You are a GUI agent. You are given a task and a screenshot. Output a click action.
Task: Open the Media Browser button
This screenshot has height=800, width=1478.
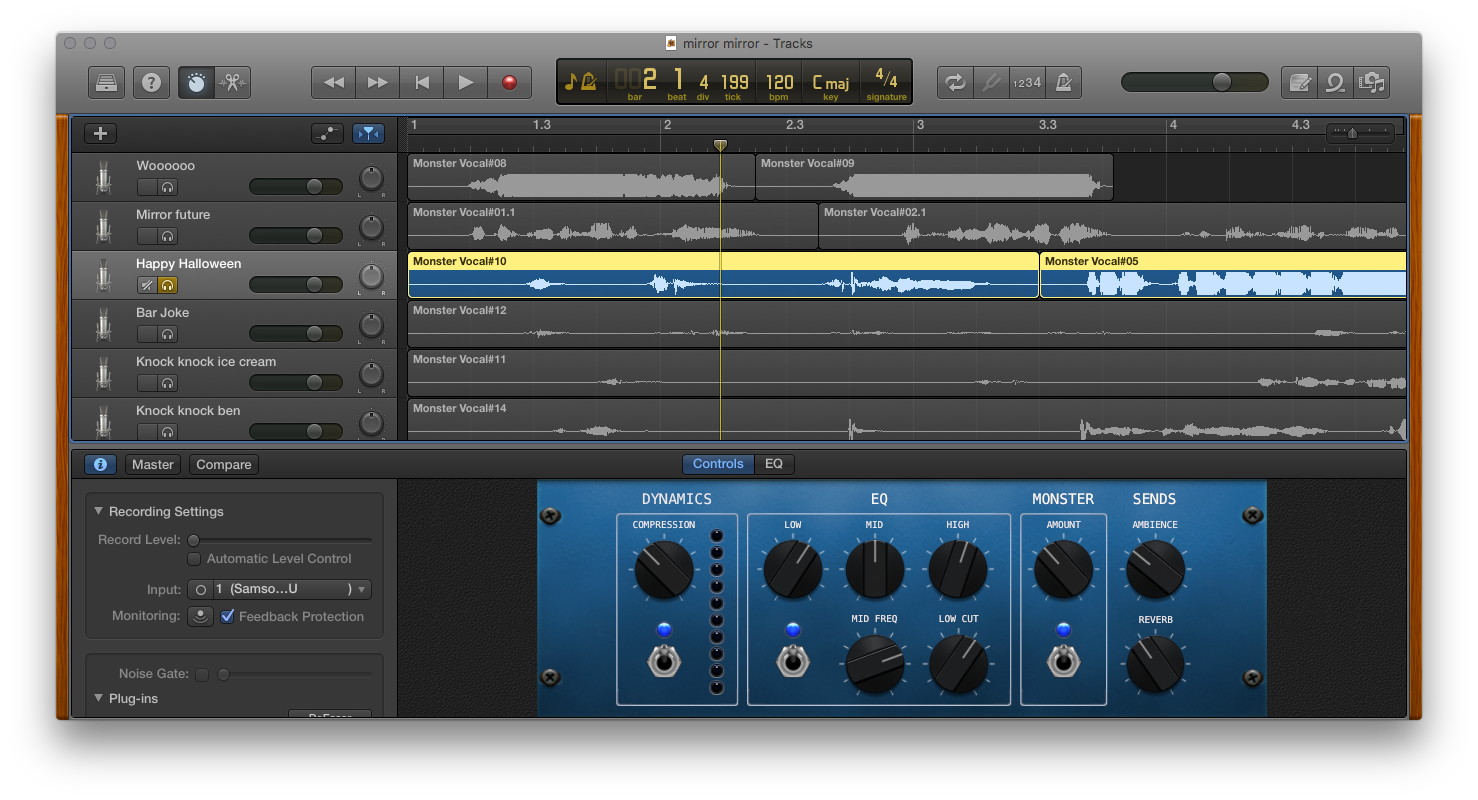[1372, 82]
